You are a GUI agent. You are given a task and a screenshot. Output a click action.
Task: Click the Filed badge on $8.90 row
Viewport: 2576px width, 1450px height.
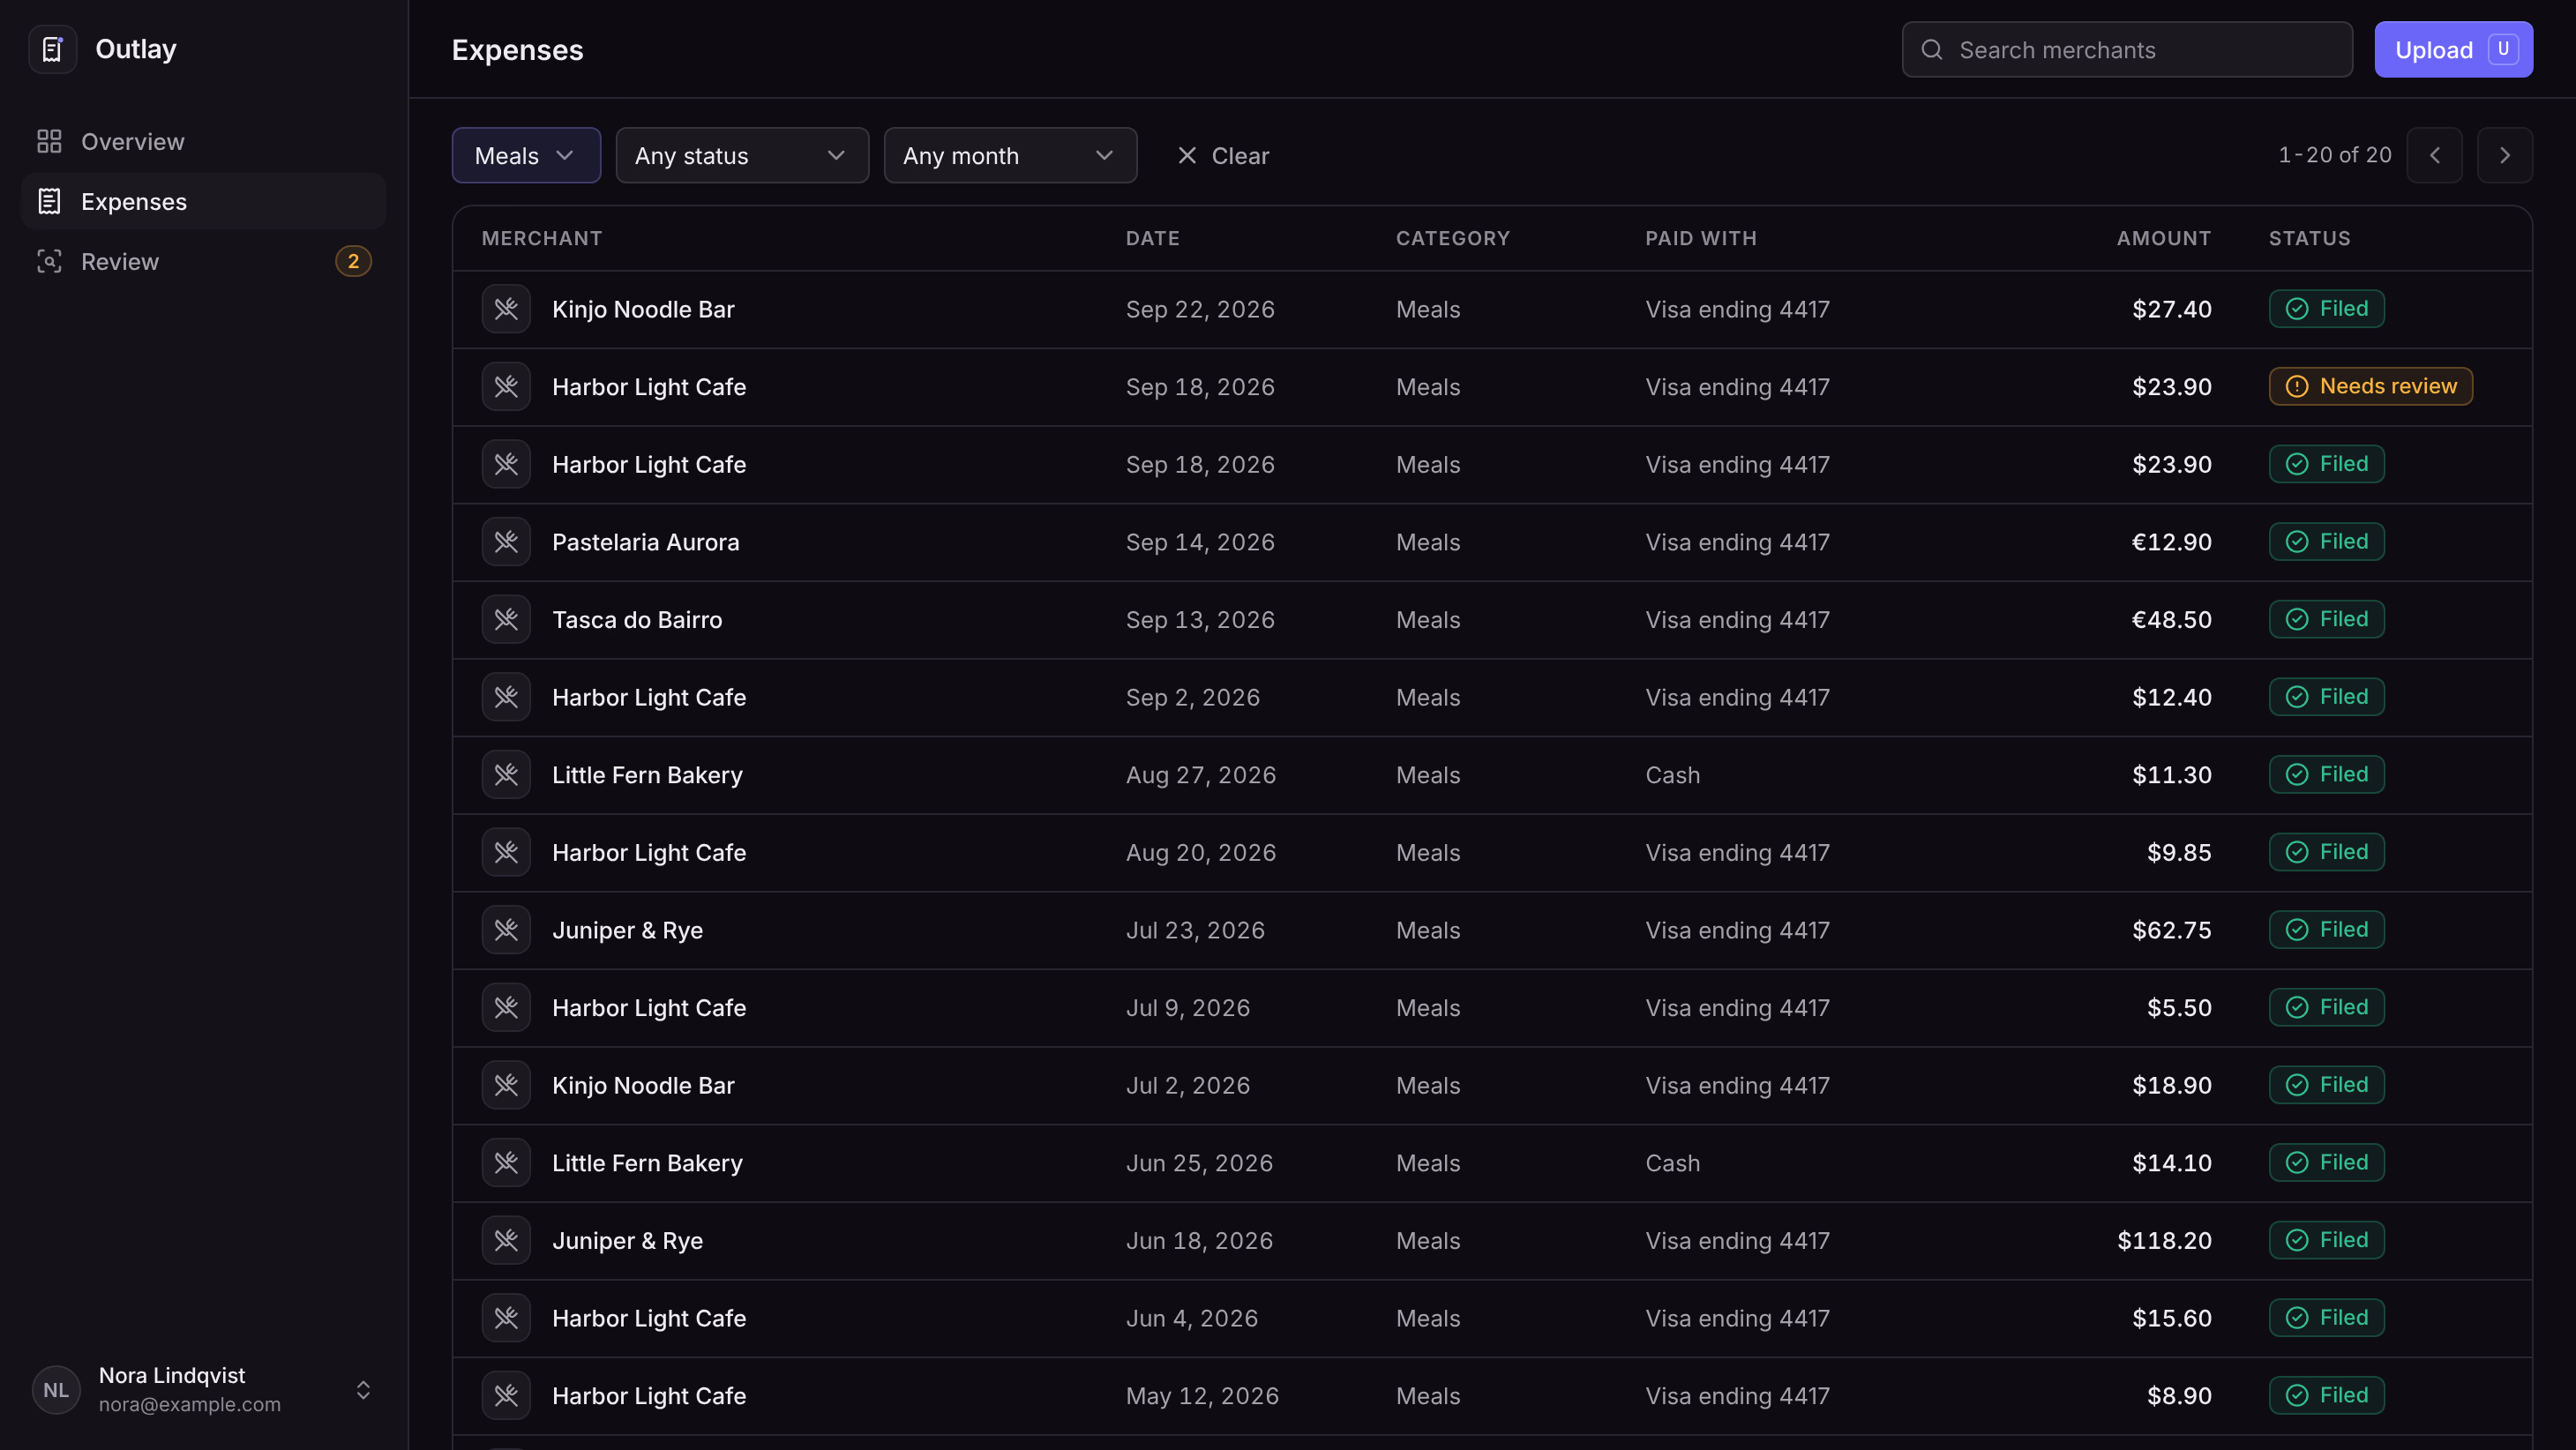tap(2326, 1395)
